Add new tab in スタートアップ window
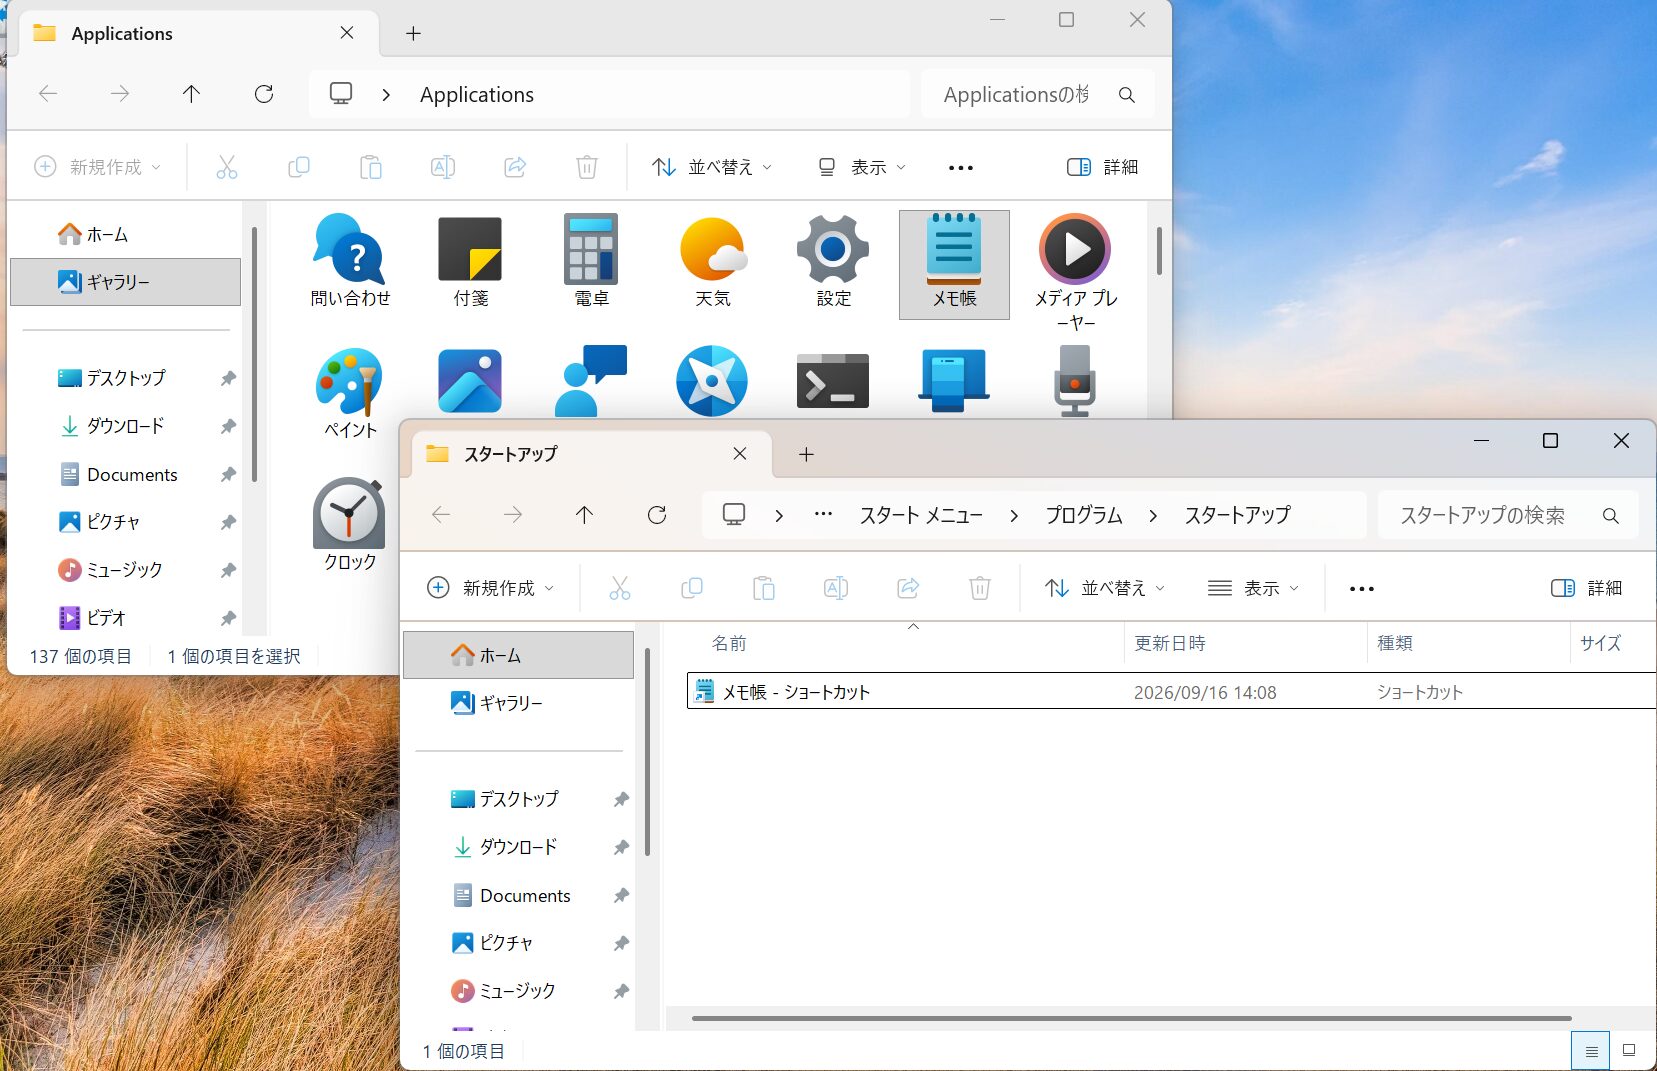The height and width of the screenshot is (1071, 1657). [806, 454]
